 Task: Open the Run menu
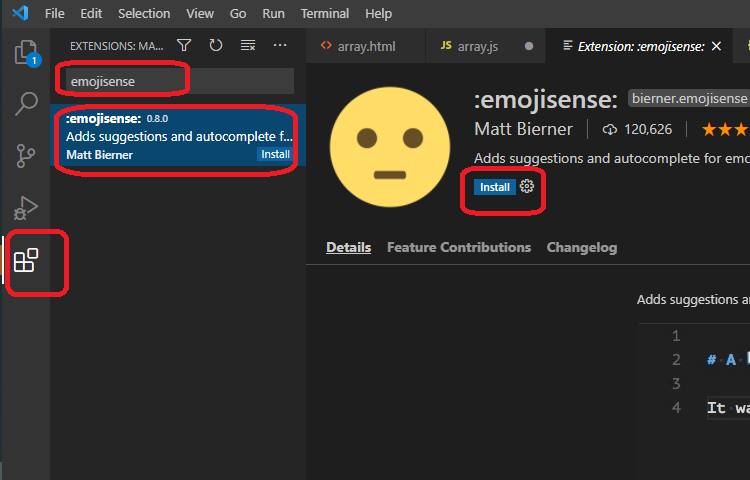[x=273, y=13]
